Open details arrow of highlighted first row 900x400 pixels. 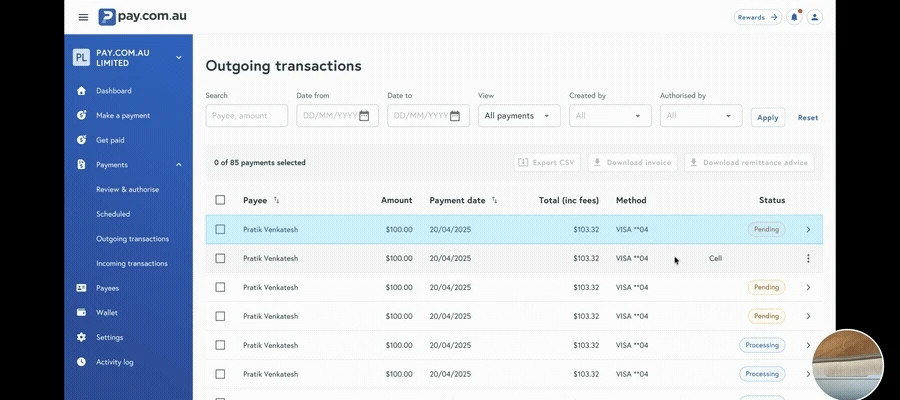(x=808, y=230)
